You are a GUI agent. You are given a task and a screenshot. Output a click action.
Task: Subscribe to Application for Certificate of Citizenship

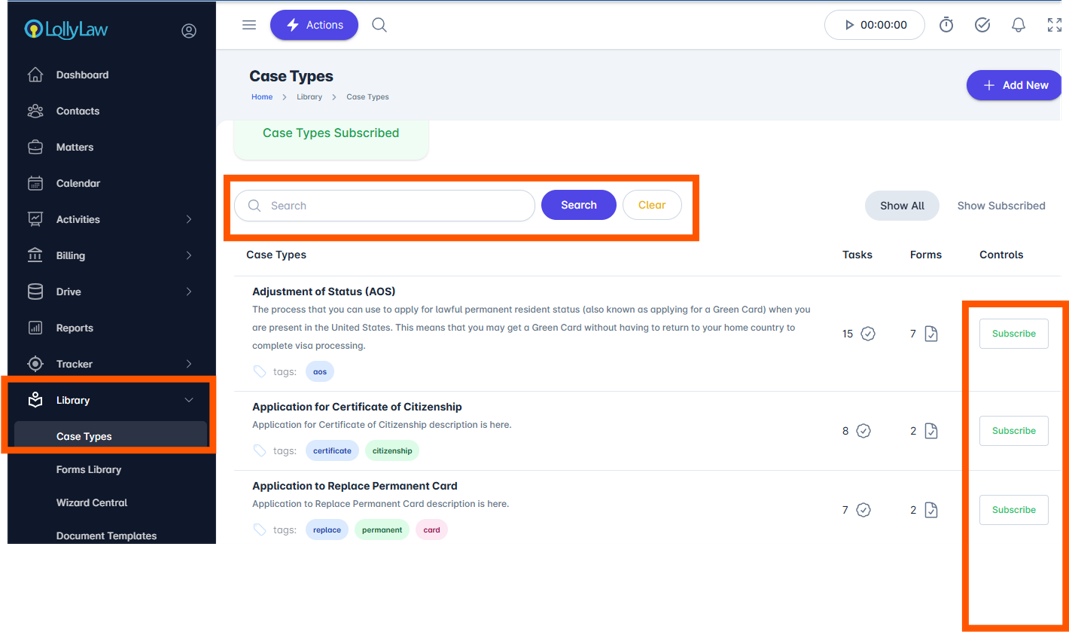[x=1013, y=431]
